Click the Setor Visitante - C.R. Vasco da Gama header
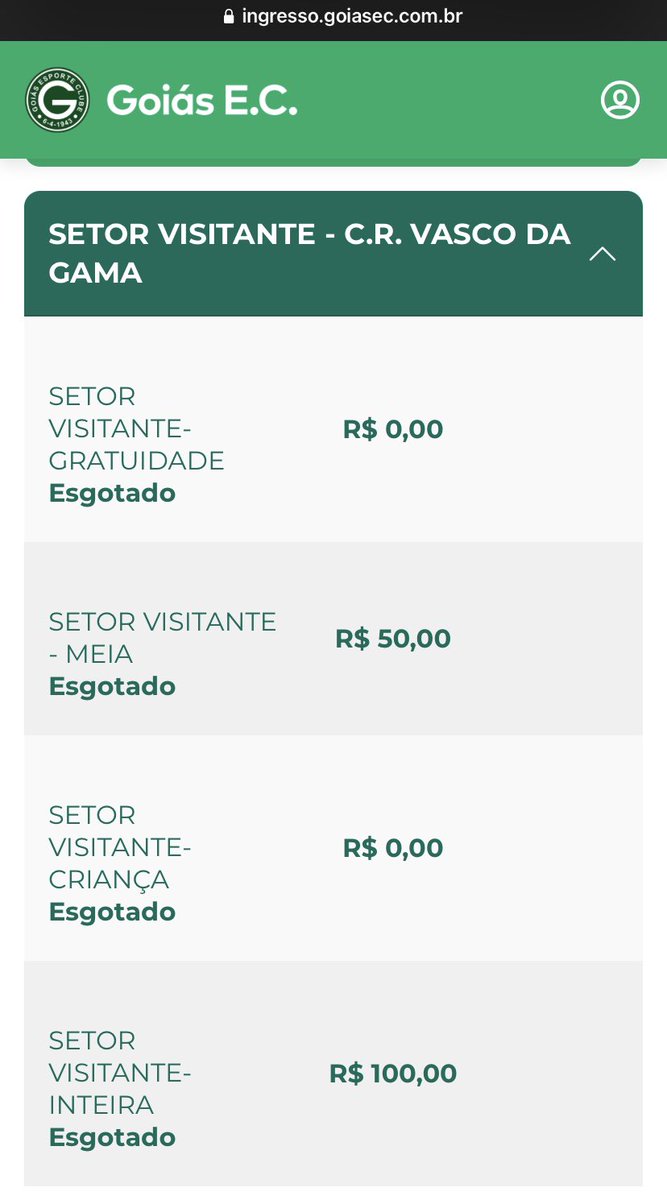 310,253
